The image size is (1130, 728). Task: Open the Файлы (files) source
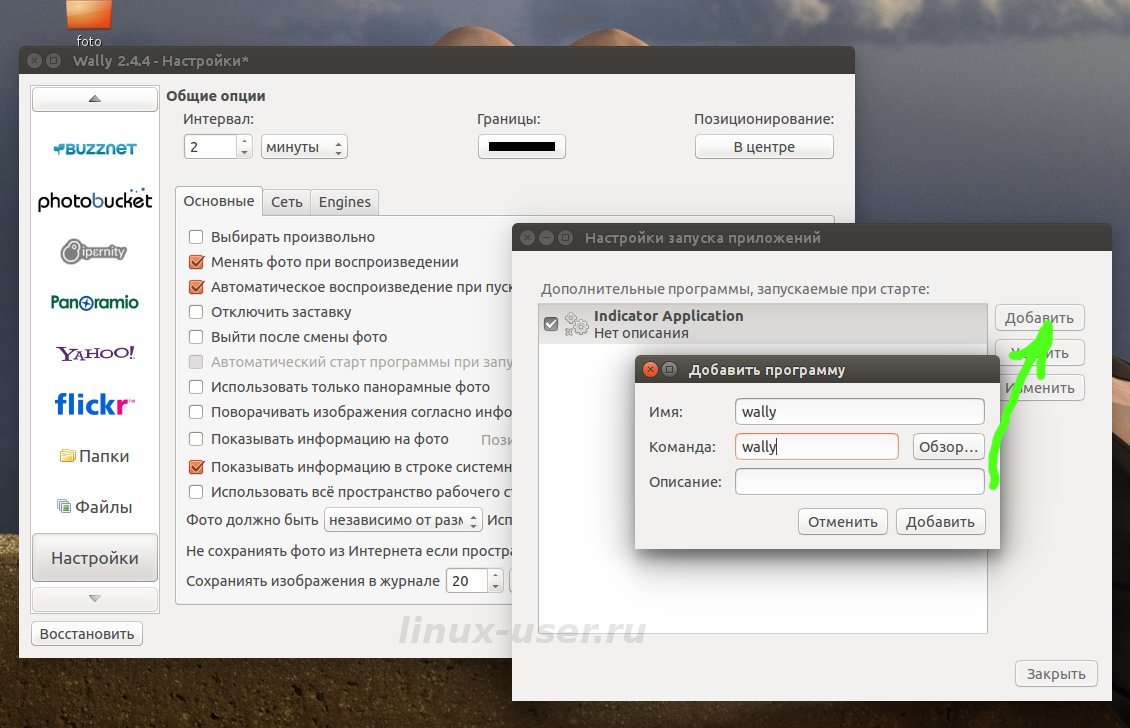click(x=94, y=507)
